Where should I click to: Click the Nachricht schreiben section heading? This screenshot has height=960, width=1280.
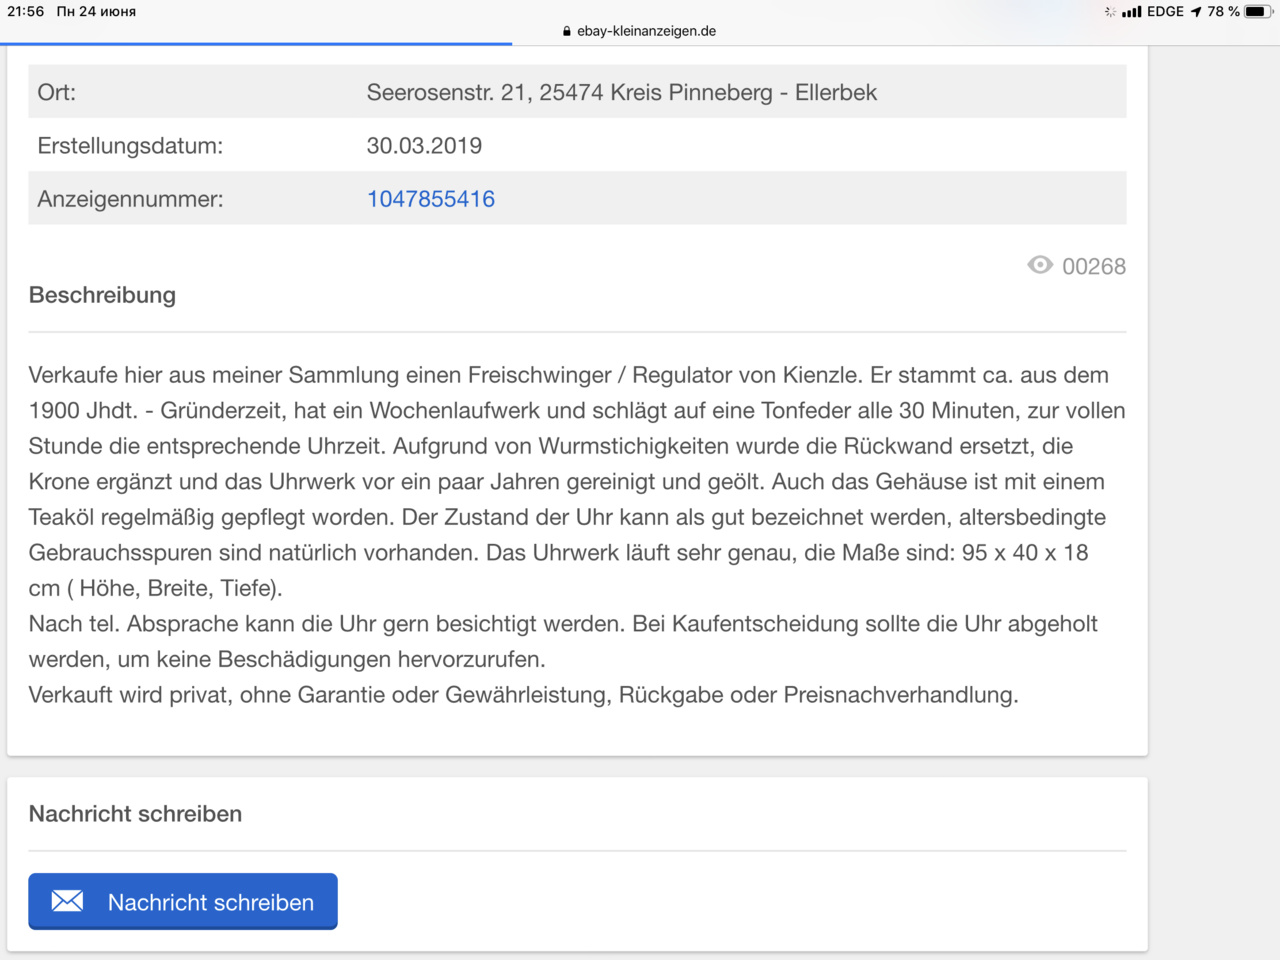pyautogui.click(x=135, y=814)
